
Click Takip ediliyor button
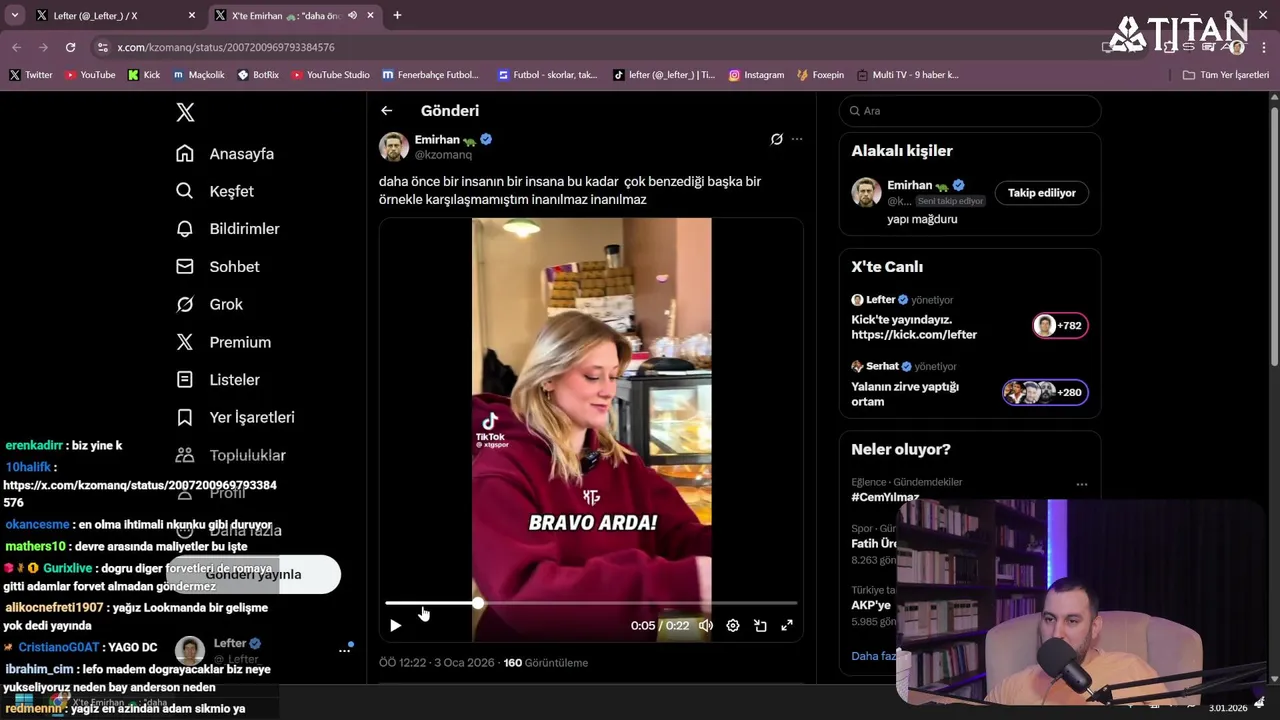(x=1042, y=193)
